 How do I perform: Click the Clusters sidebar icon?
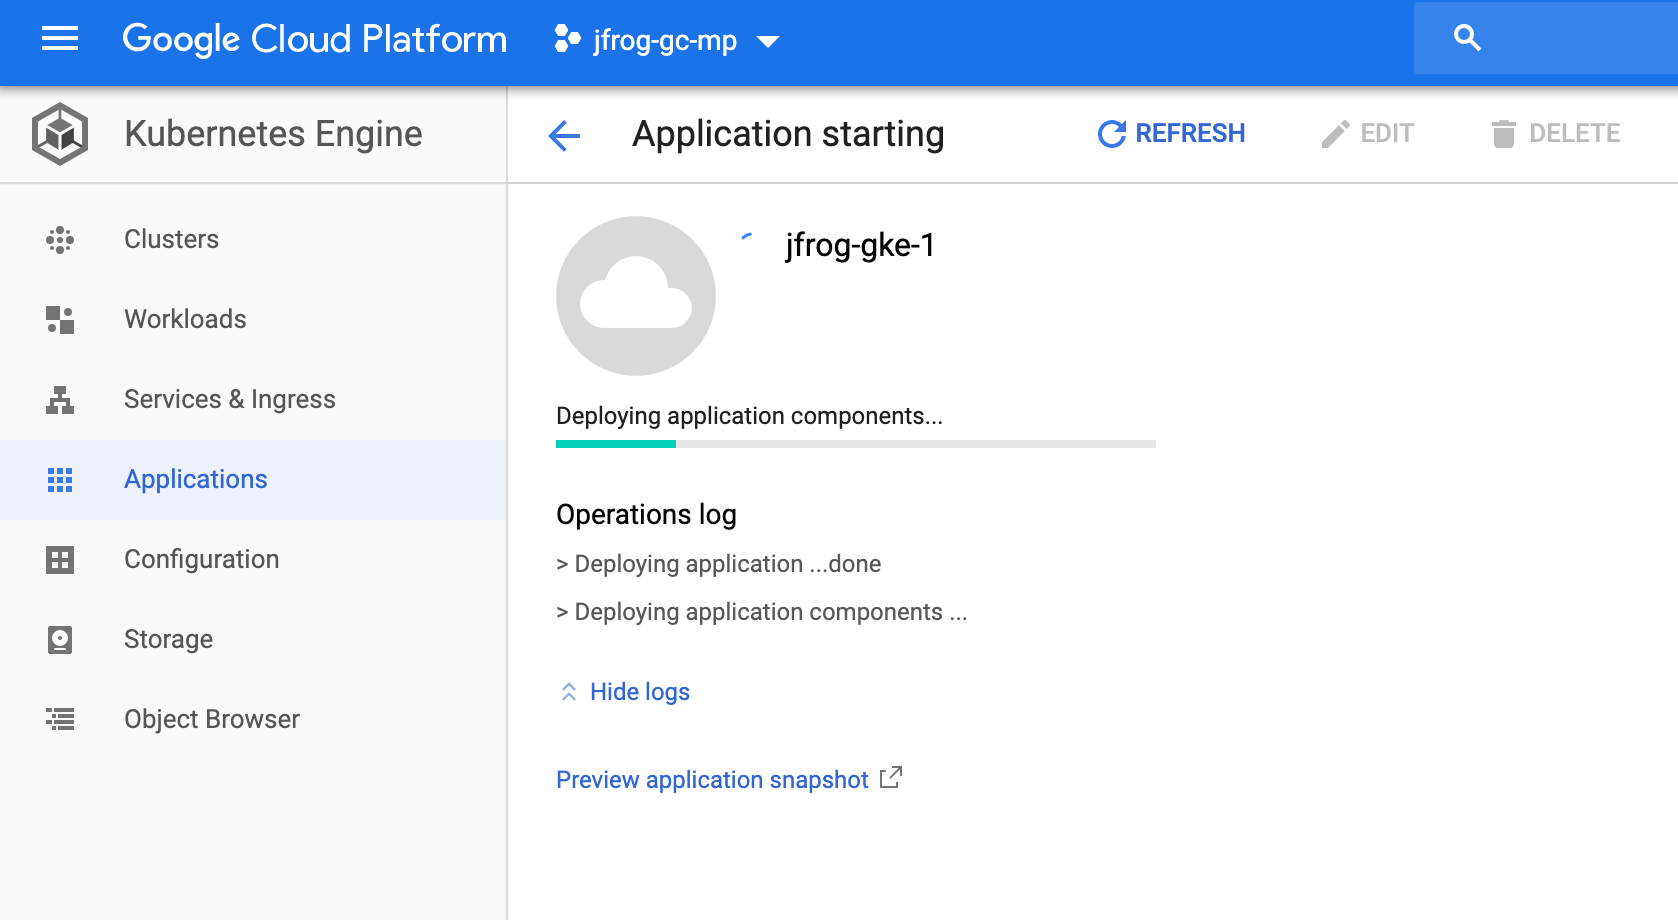click(60, 240)
